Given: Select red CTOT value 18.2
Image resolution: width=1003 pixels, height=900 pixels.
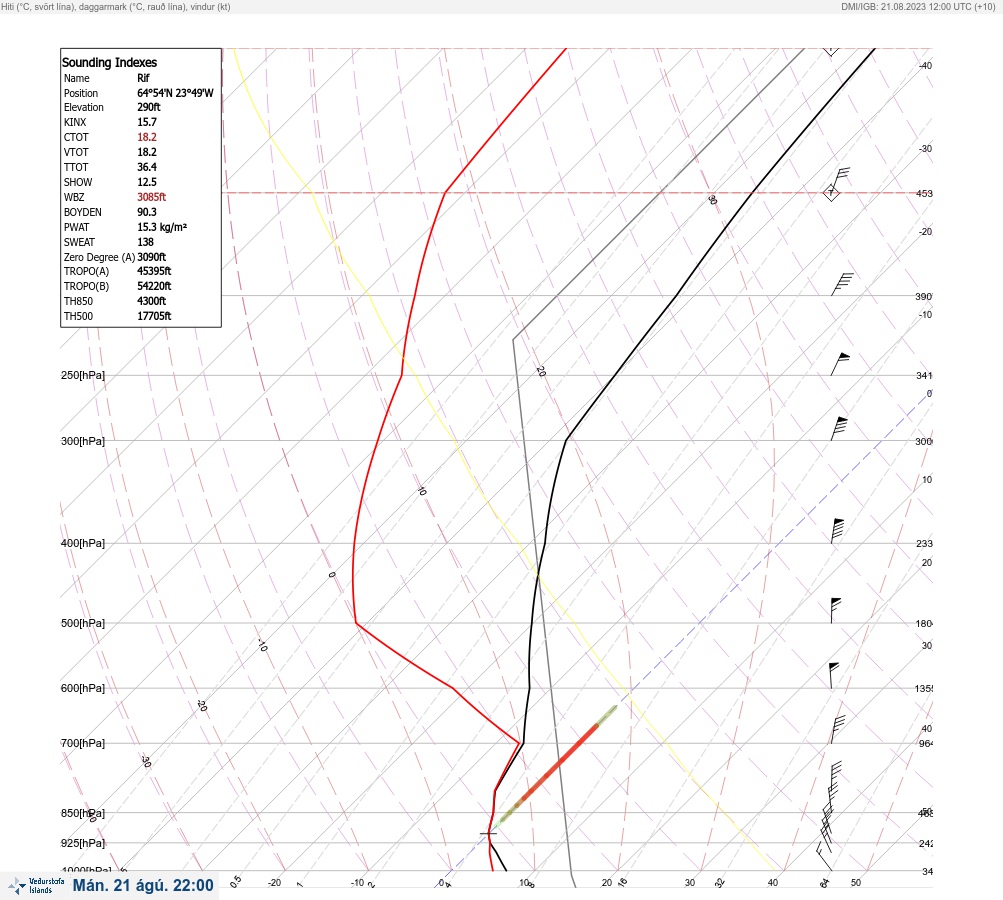Looking at the screenshot, I should coord(146,137).
